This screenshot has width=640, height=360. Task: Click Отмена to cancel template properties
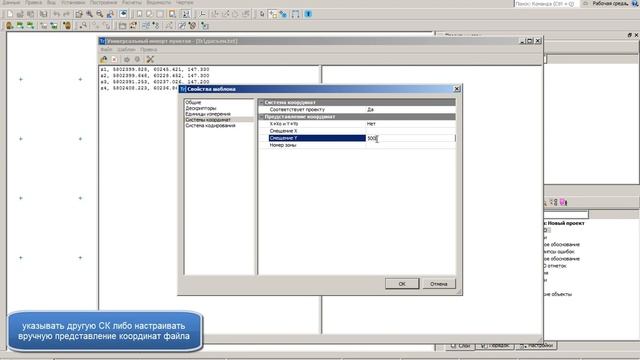438,284
